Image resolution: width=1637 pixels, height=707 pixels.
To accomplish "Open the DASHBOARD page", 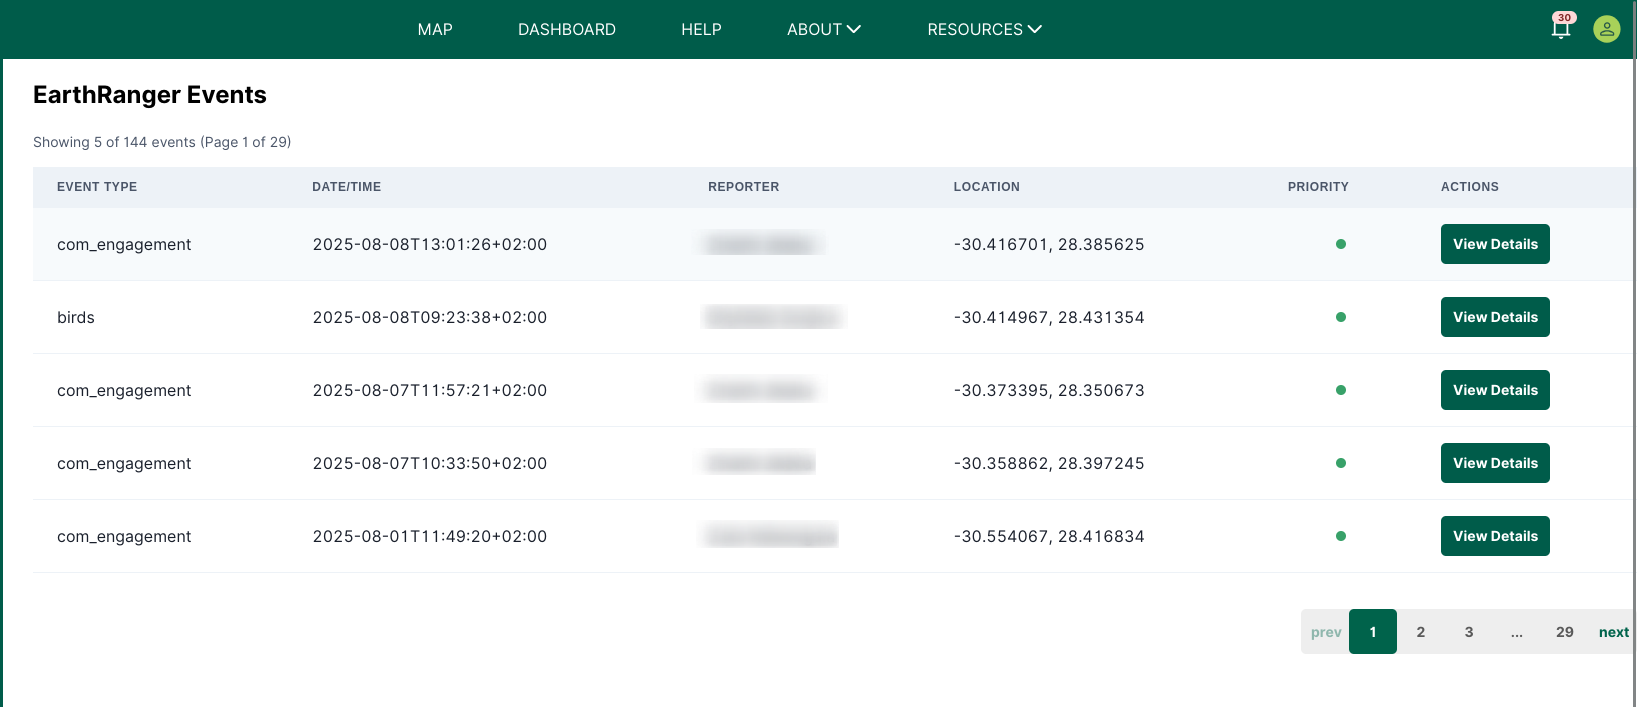I will point(567,29).
